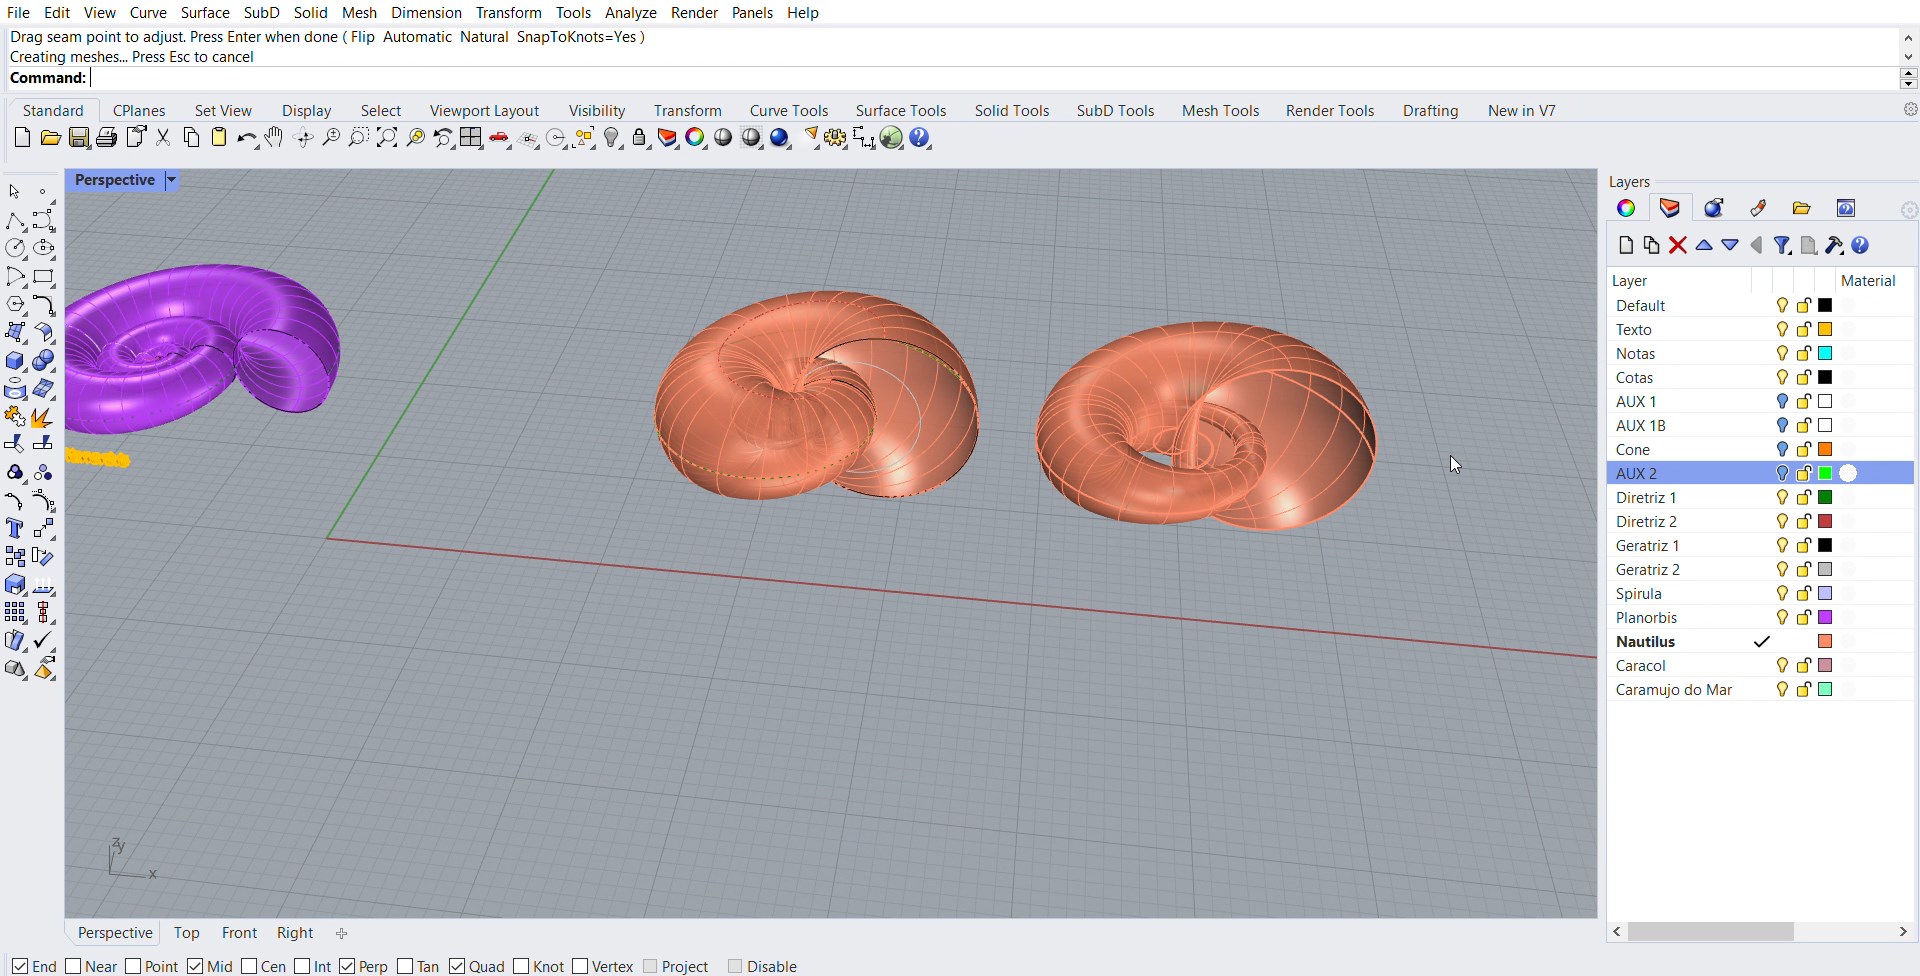Click the Boolean union spheres tool
Image resolution: width=1920 pixels, height=976 pixels.
[43, 361]
